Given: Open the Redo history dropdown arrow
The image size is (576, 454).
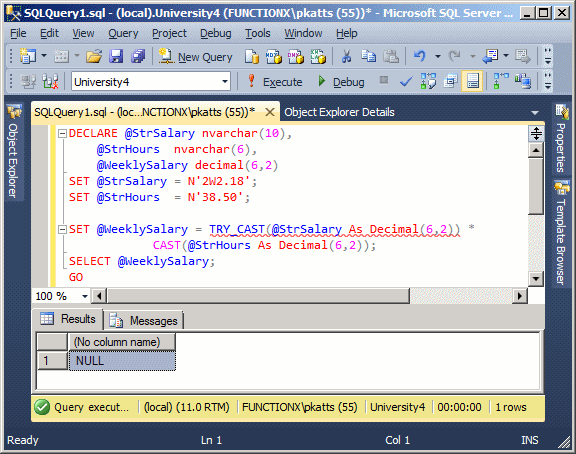Looking at the screenshot, I should click(x=473, y=57).
